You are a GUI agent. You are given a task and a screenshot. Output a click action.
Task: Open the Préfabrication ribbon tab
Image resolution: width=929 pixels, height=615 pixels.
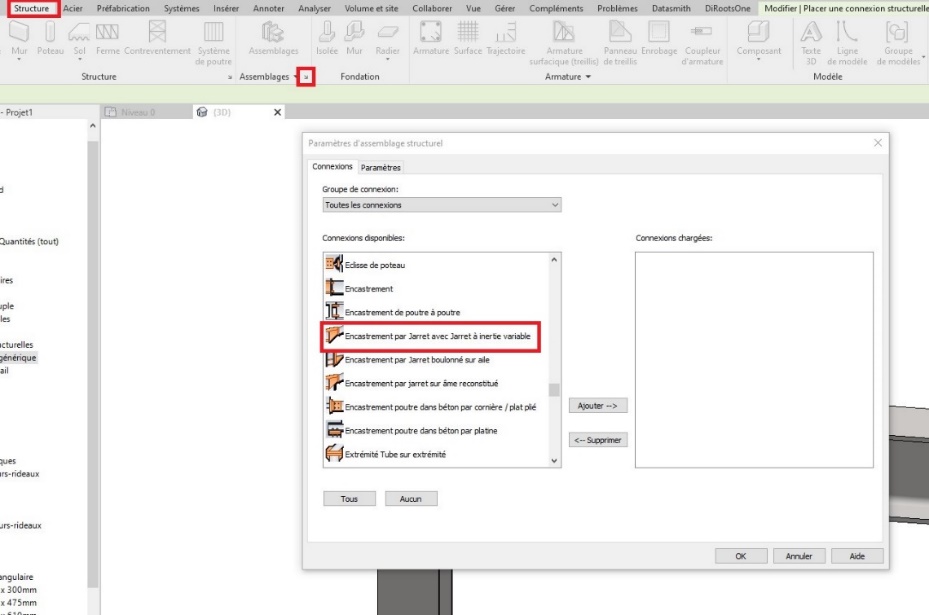(123, 8)
